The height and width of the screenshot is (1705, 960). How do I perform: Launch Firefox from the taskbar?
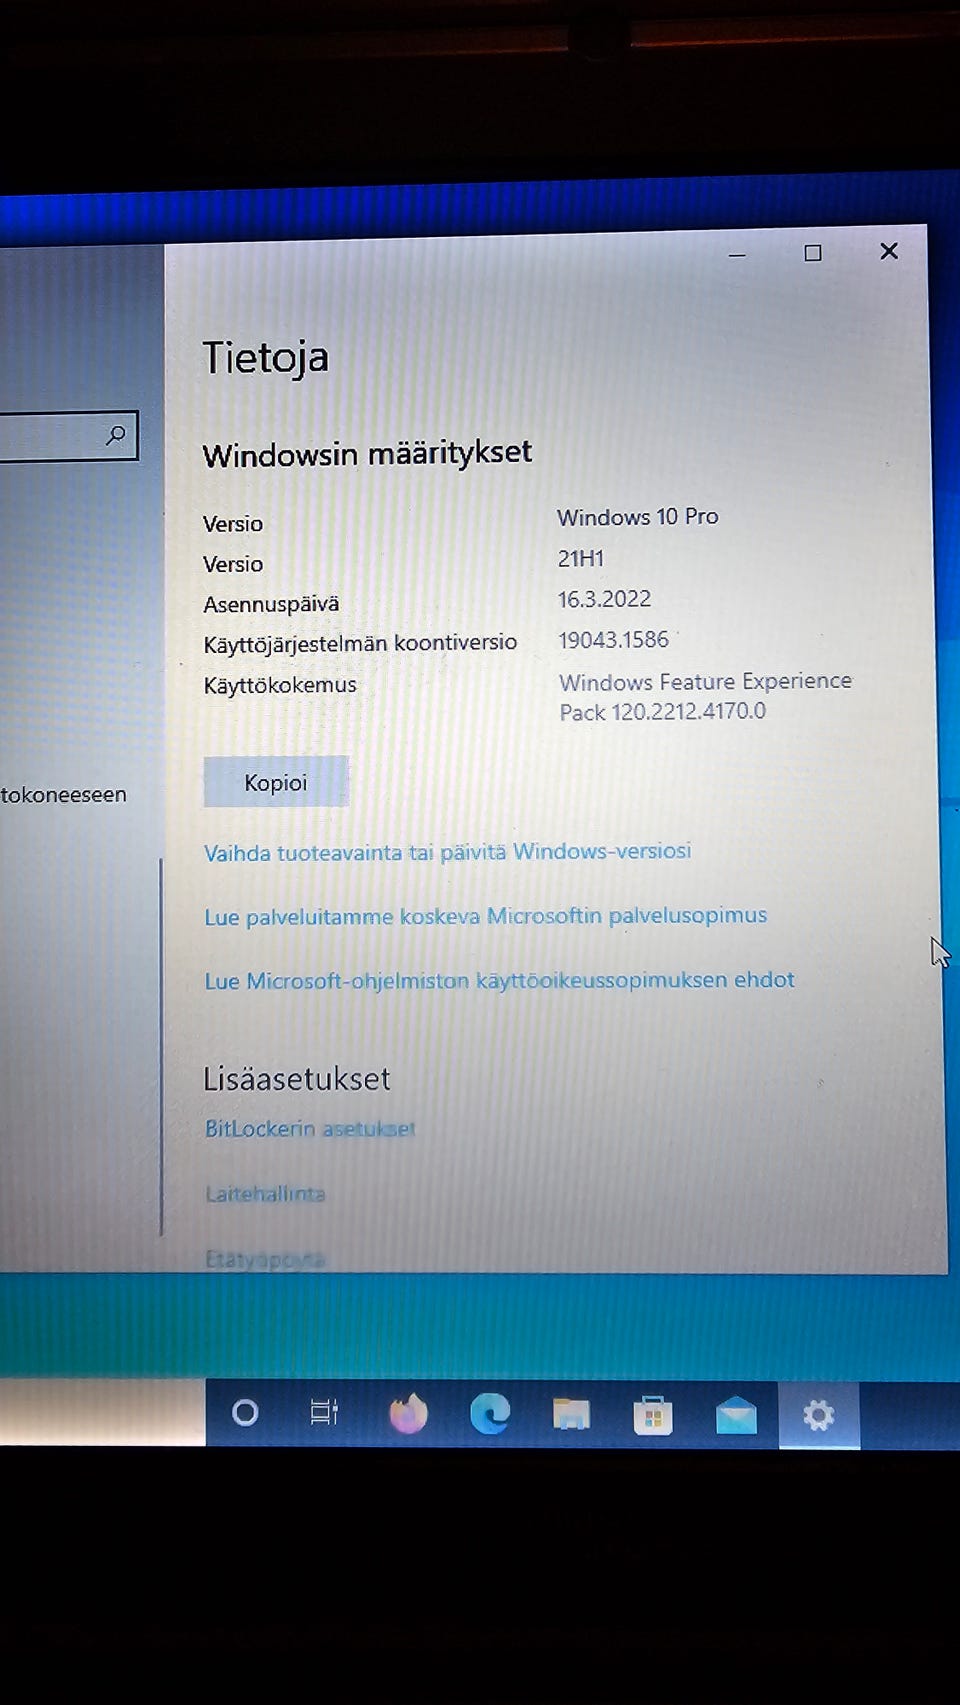click(x=408, y=1413)
